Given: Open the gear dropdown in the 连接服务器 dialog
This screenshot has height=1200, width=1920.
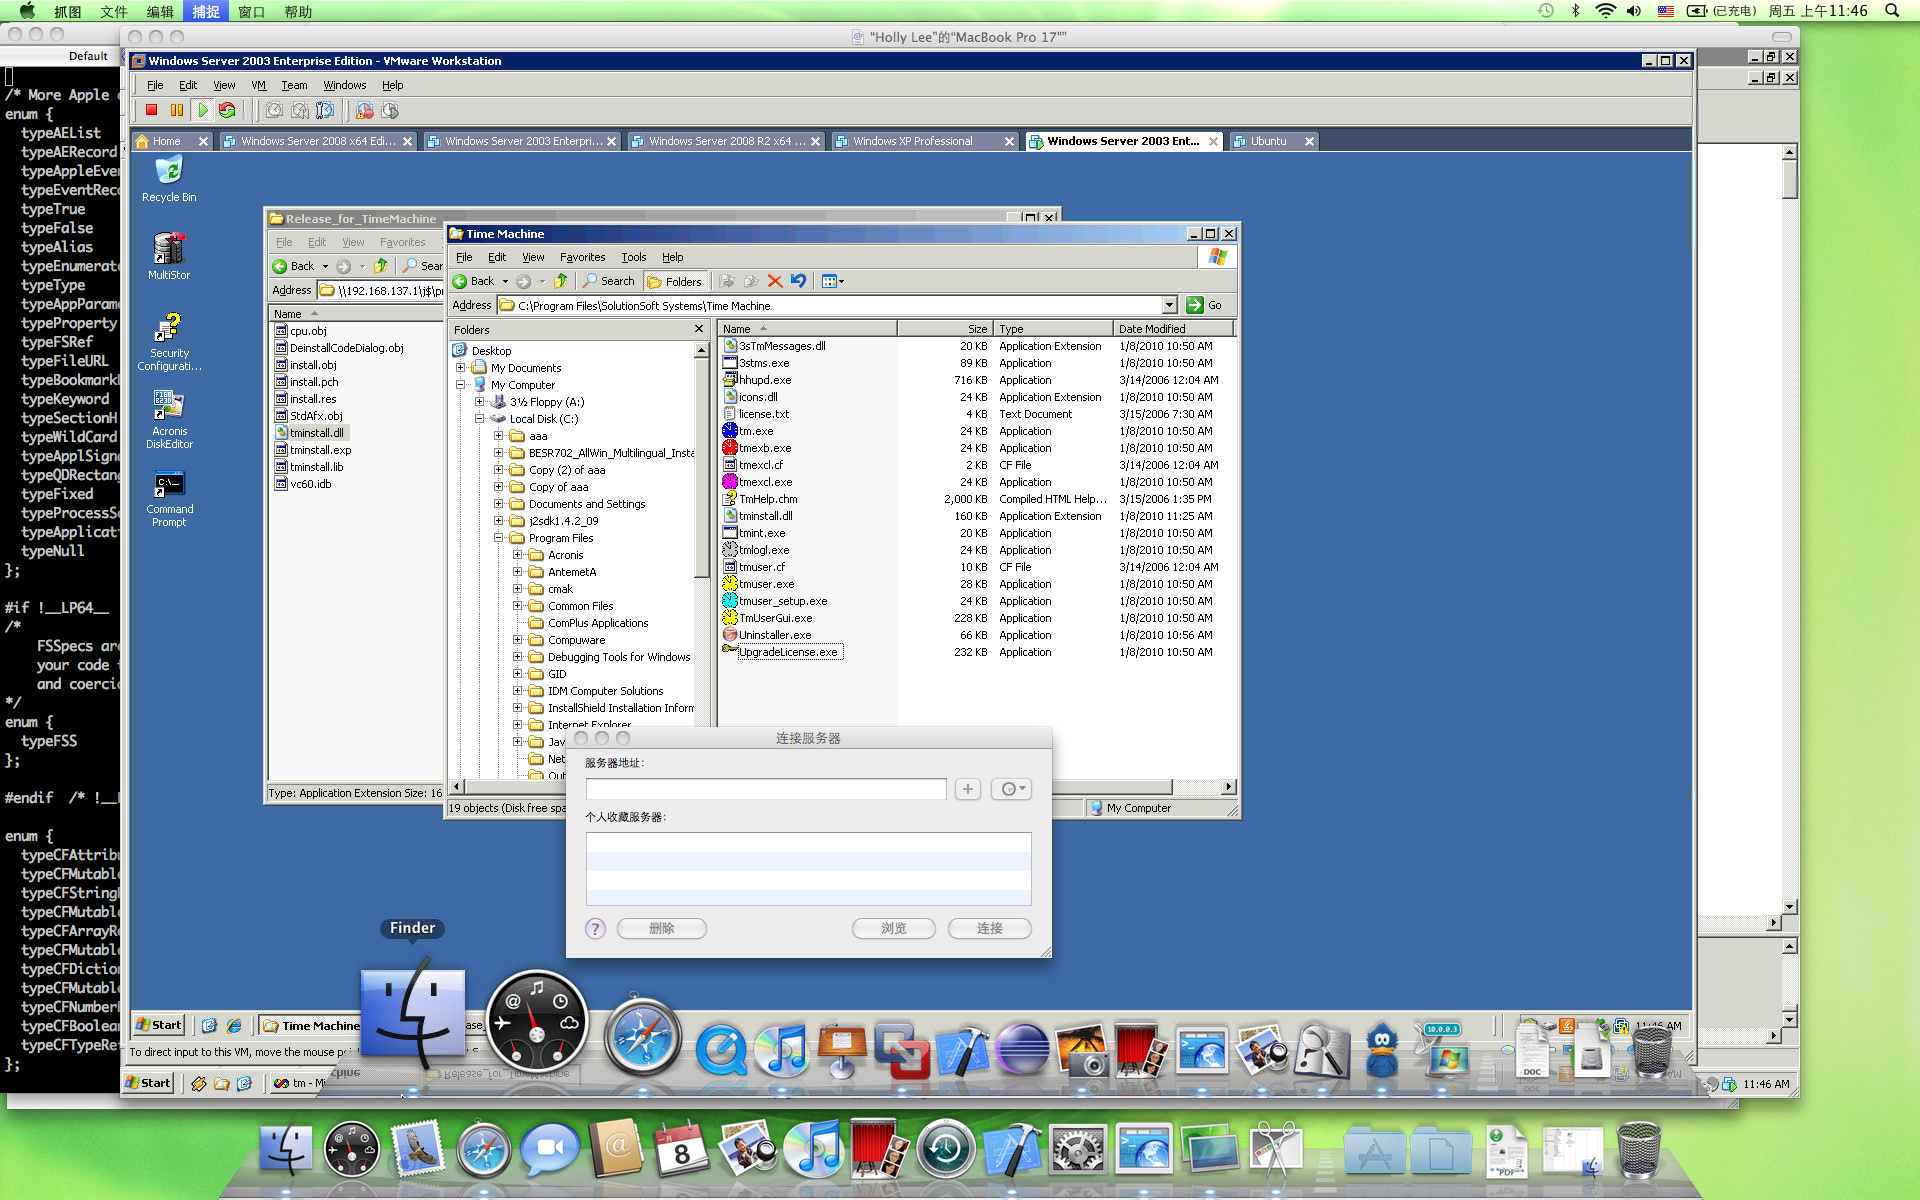Looking at the screenshot, I should pos(1011,789).
